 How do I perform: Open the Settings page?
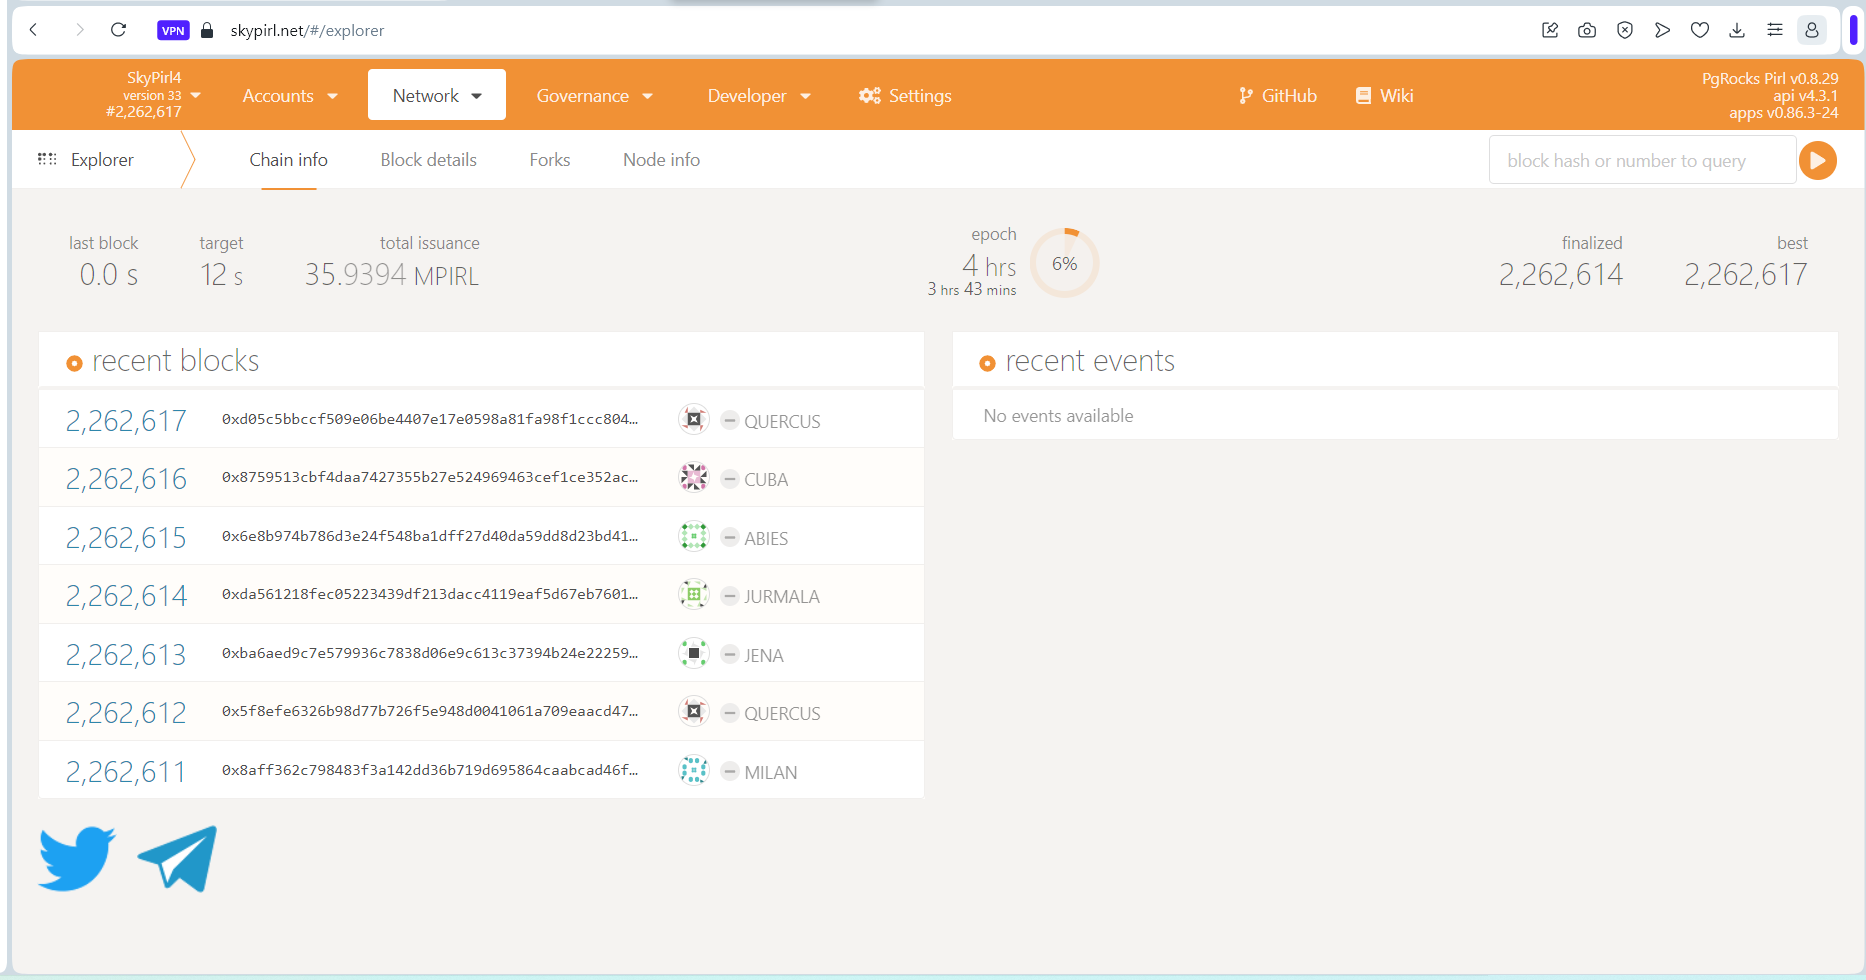tap(905, 96)
